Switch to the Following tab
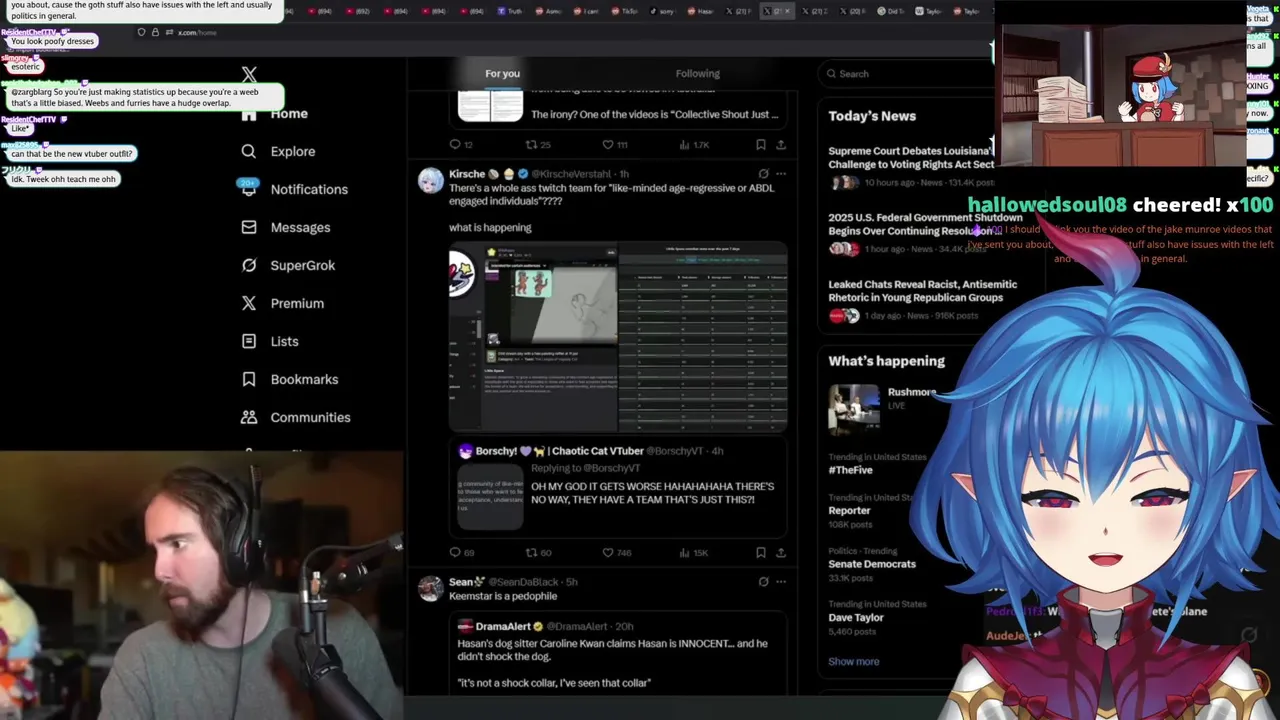This screenshot has width=1280, height=720. pyautogui.click(x=697, y=73)
